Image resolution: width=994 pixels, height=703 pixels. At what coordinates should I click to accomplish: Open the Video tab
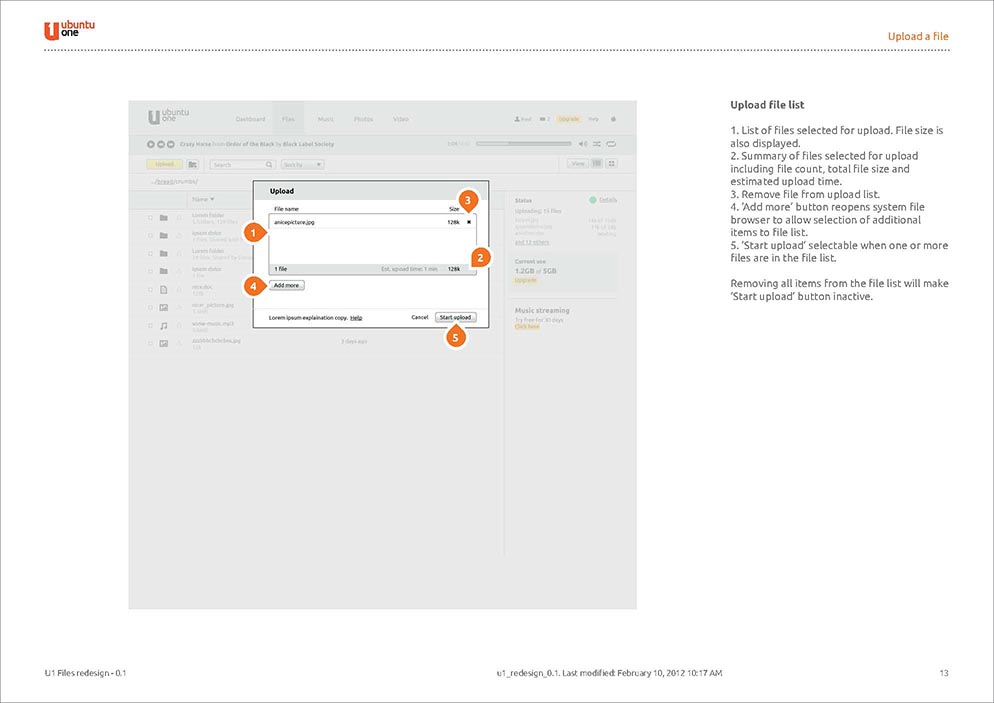pos(401,119)
